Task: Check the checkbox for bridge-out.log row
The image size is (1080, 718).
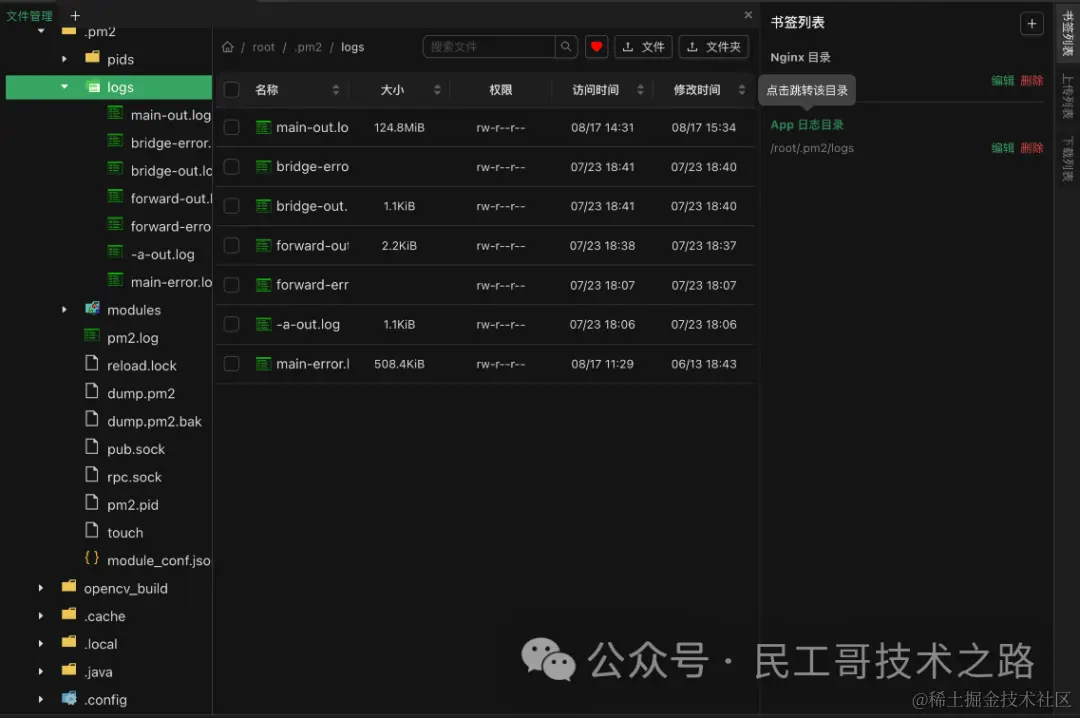Action: [231, 206]
